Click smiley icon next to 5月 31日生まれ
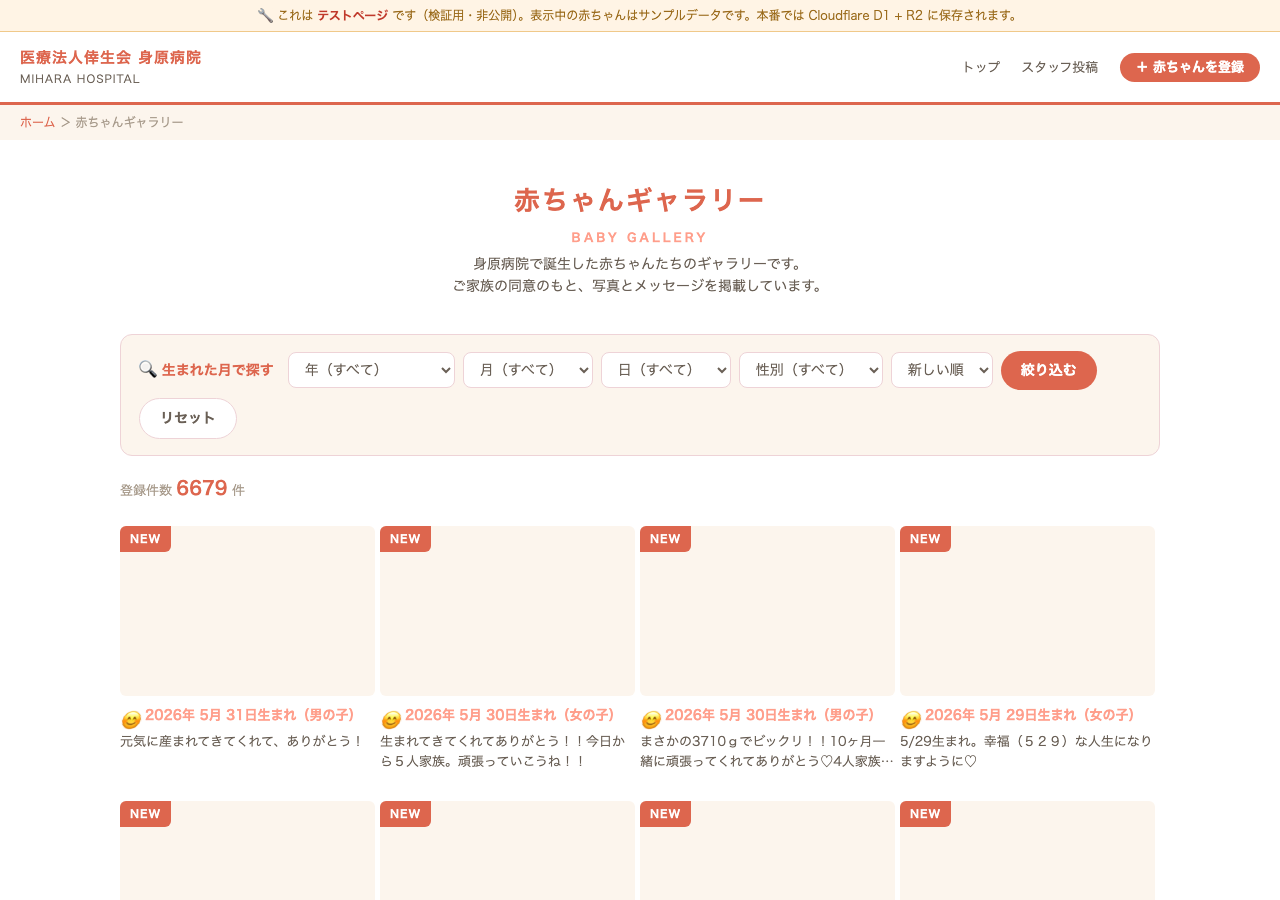This screenshot has width=1280, height=900. click(x=131, y=720)
